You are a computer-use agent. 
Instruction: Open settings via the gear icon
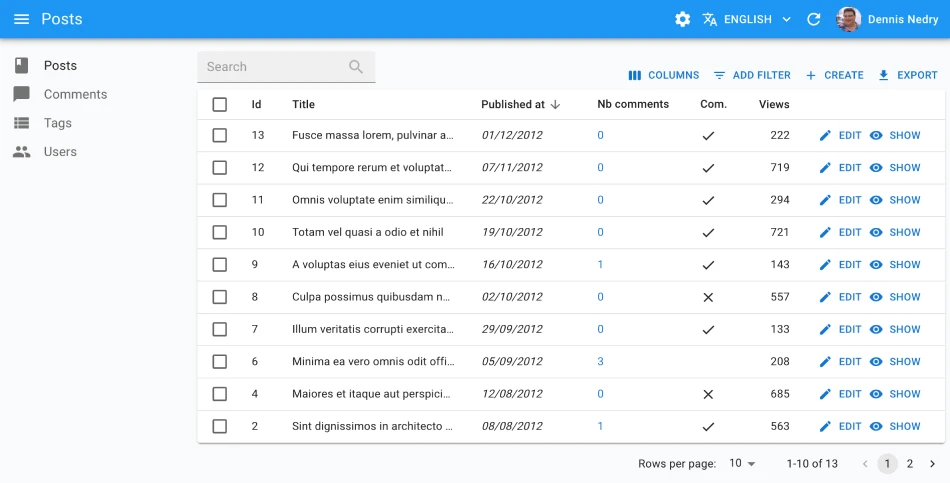click(x=682, y=19)
